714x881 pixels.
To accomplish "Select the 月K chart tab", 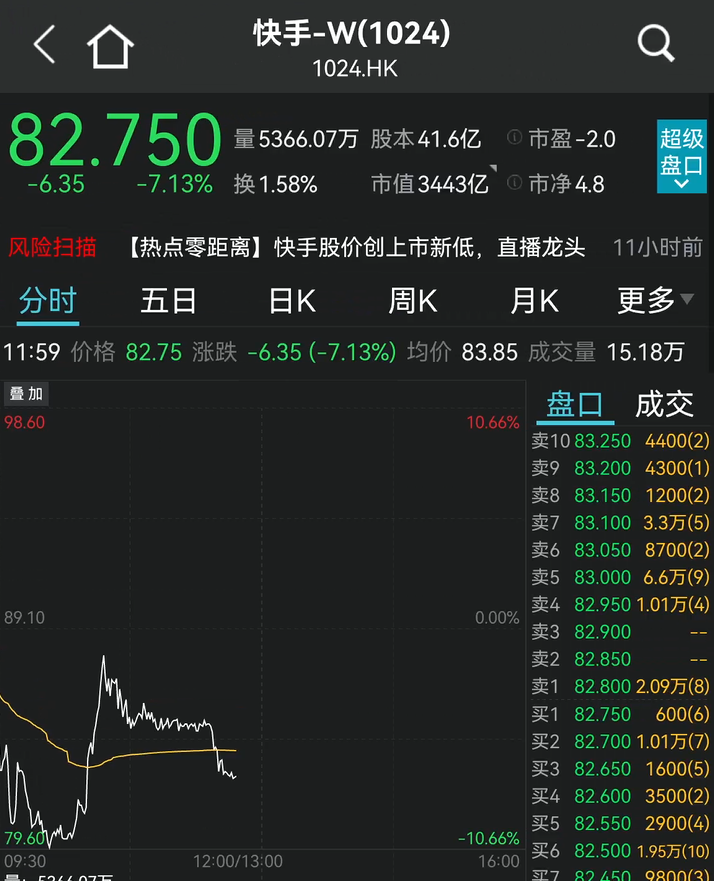I will 534,300.
